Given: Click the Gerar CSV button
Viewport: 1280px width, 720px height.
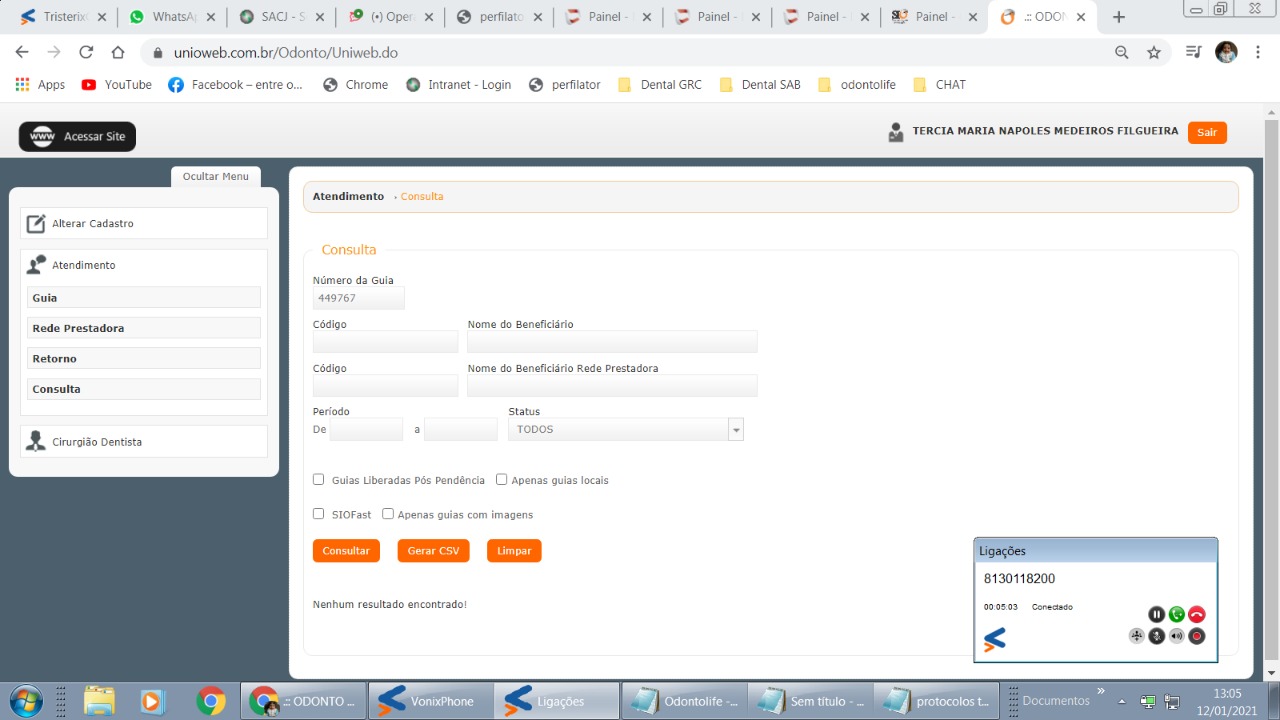Looking at the screenshot, I should click(433, 551).
